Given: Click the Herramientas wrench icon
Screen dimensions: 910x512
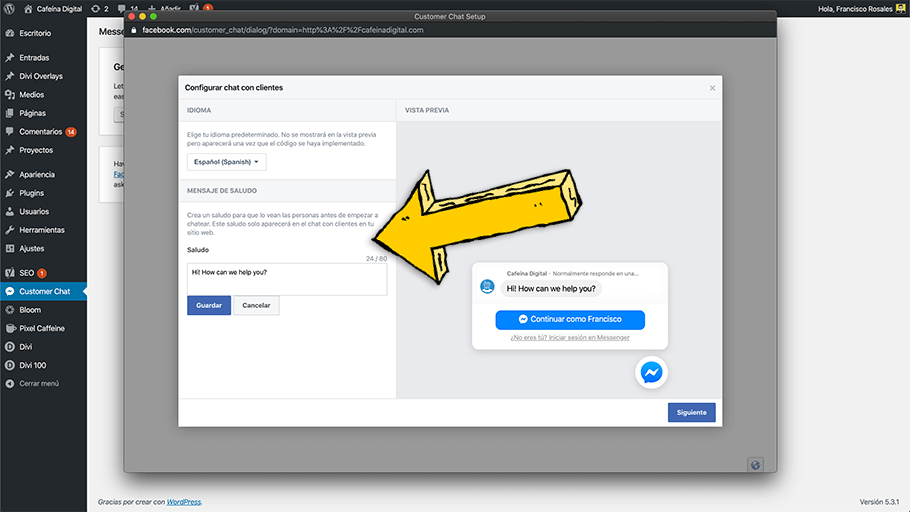Looking at the screenshot, I should [x=9, y=230].
